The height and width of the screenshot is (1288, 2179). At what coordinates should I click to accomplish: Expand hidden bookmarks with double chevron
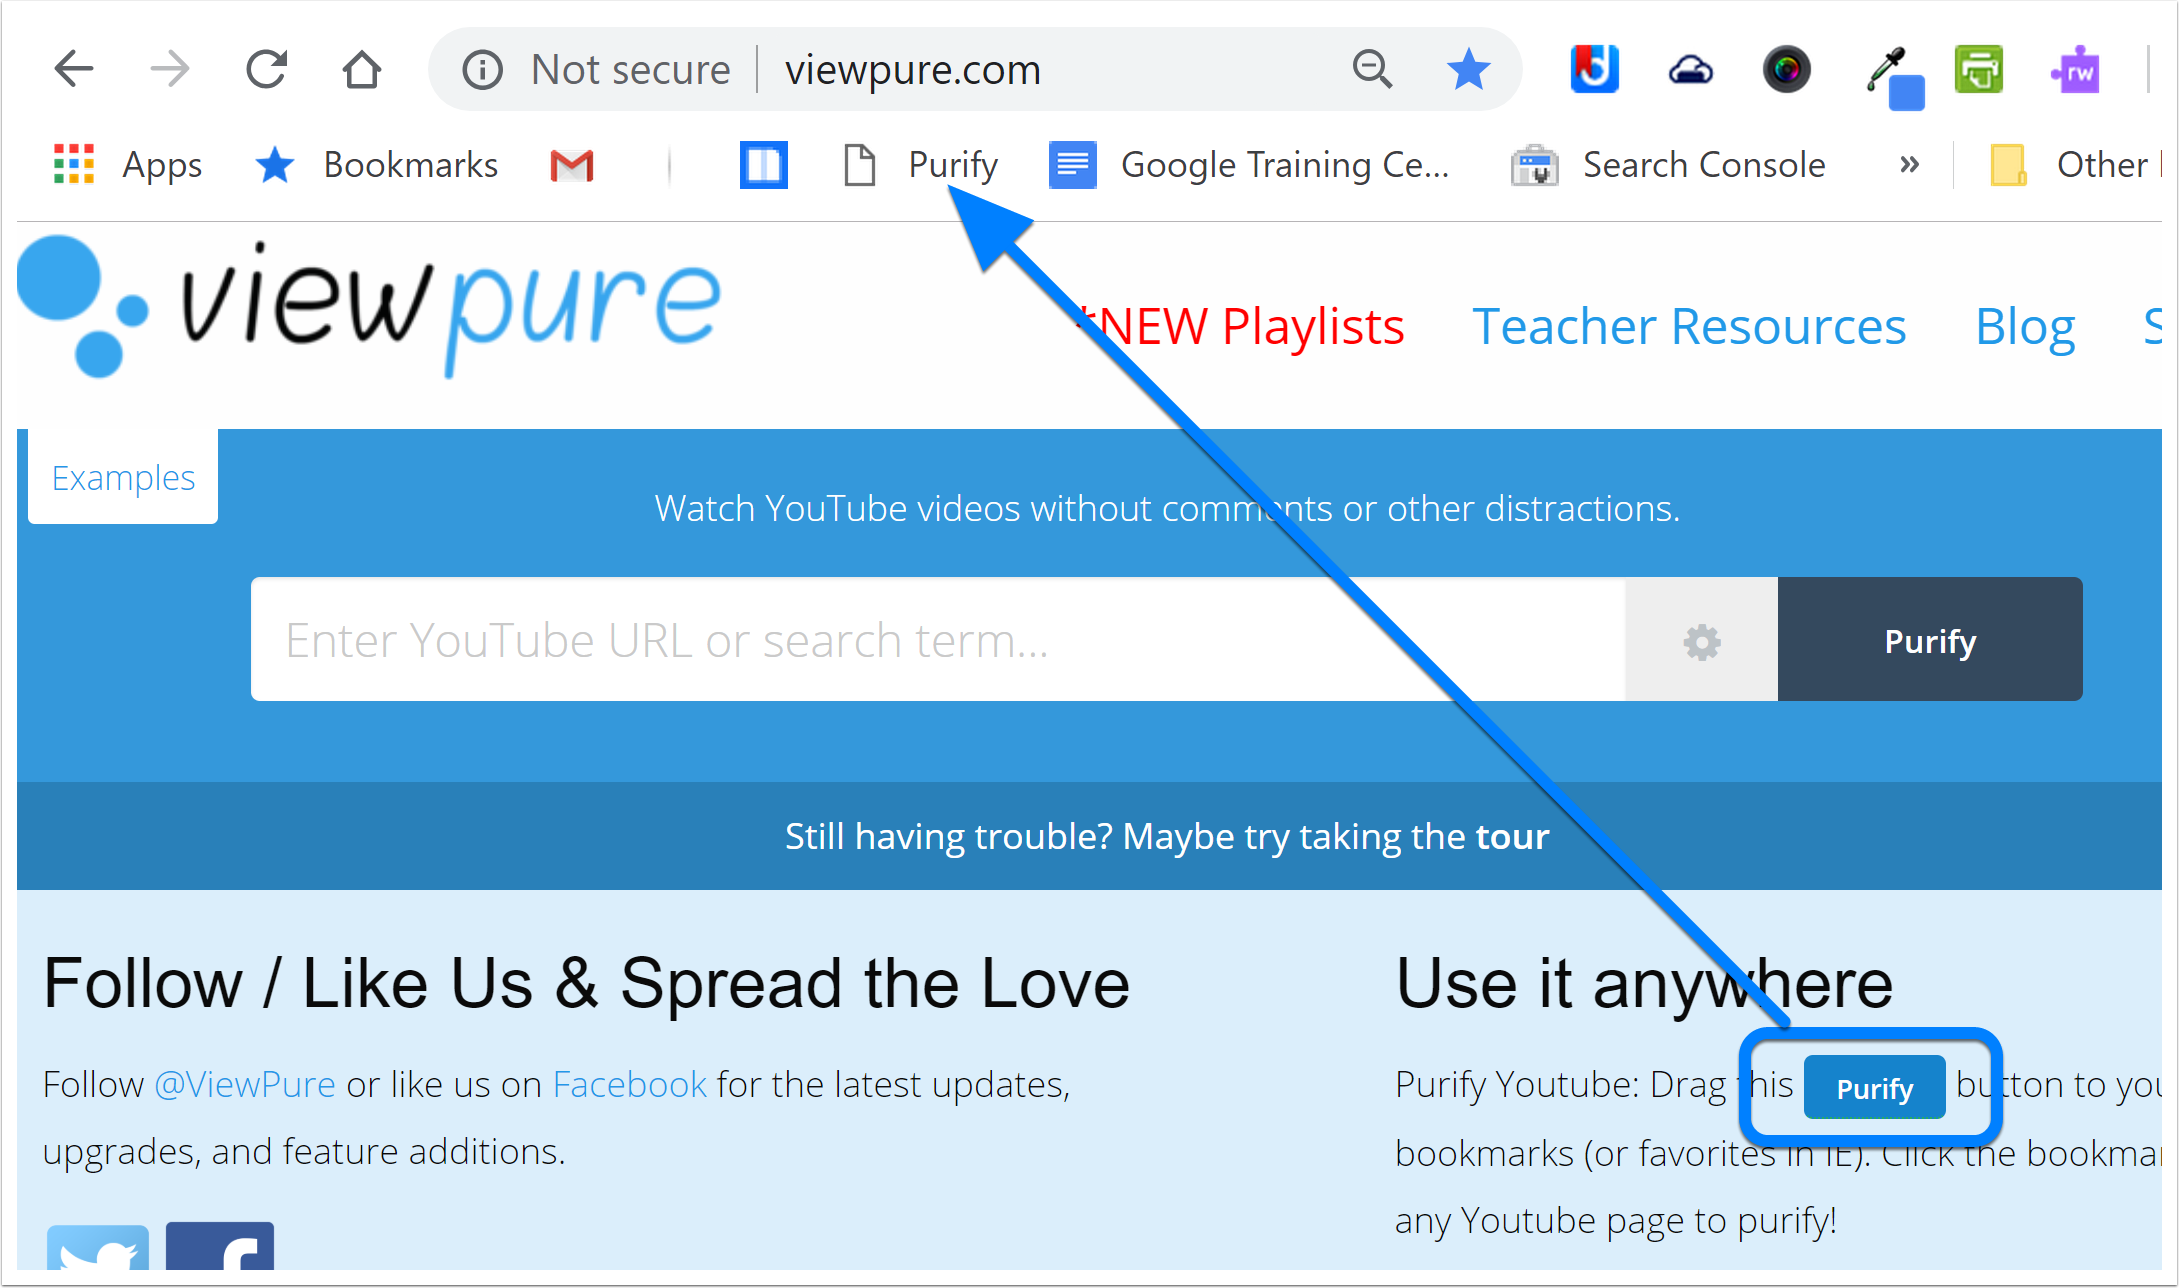[x=1909, y=164]
